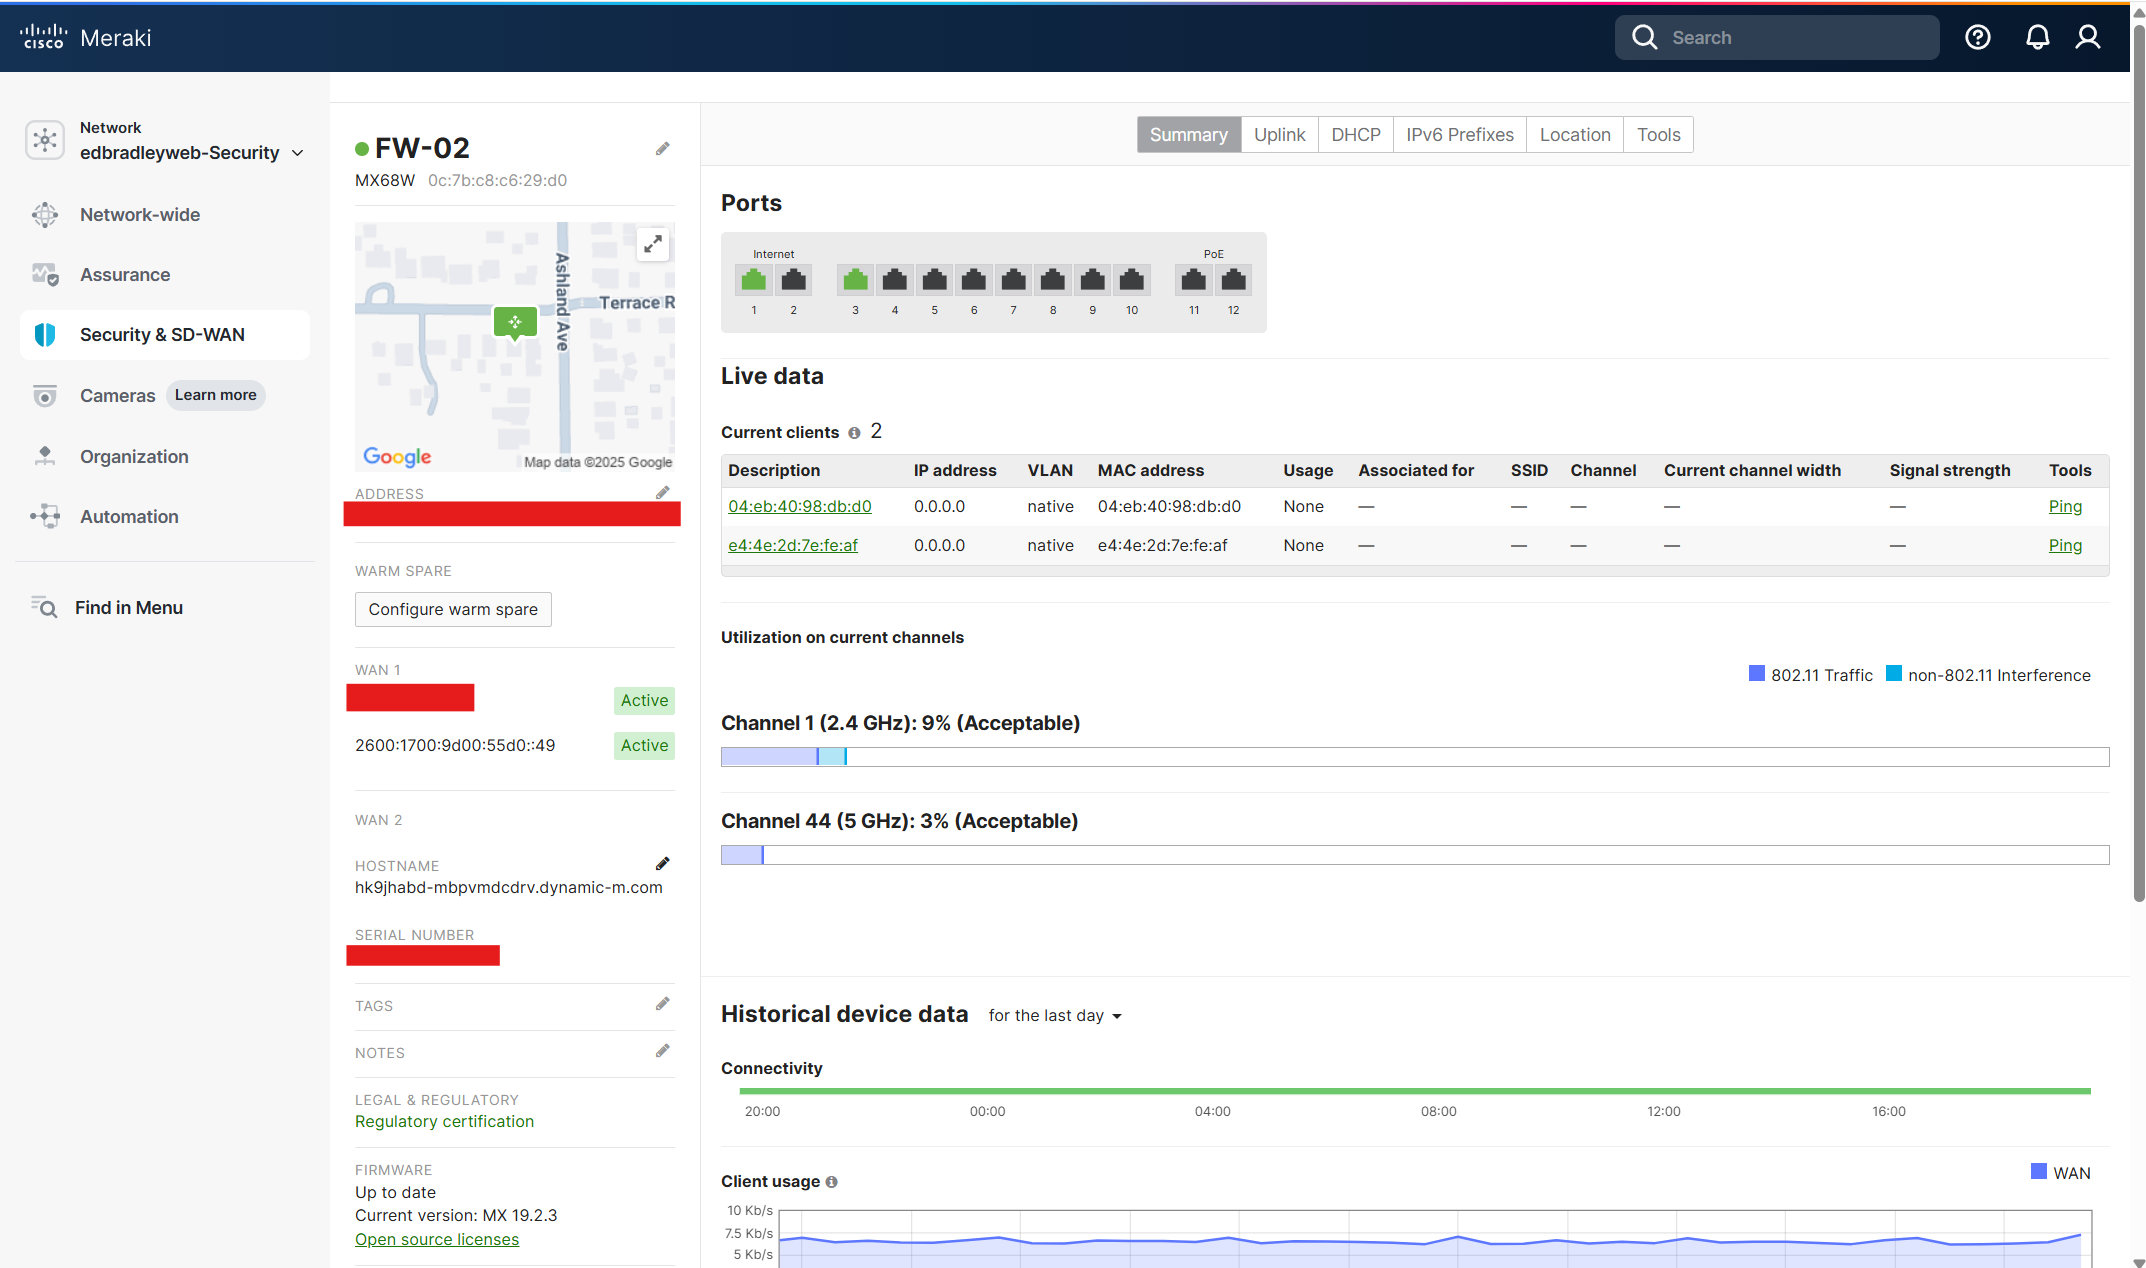Open the notifications bell icon
This screenshot has height=1268, width=2146.
pos(2037,38)
